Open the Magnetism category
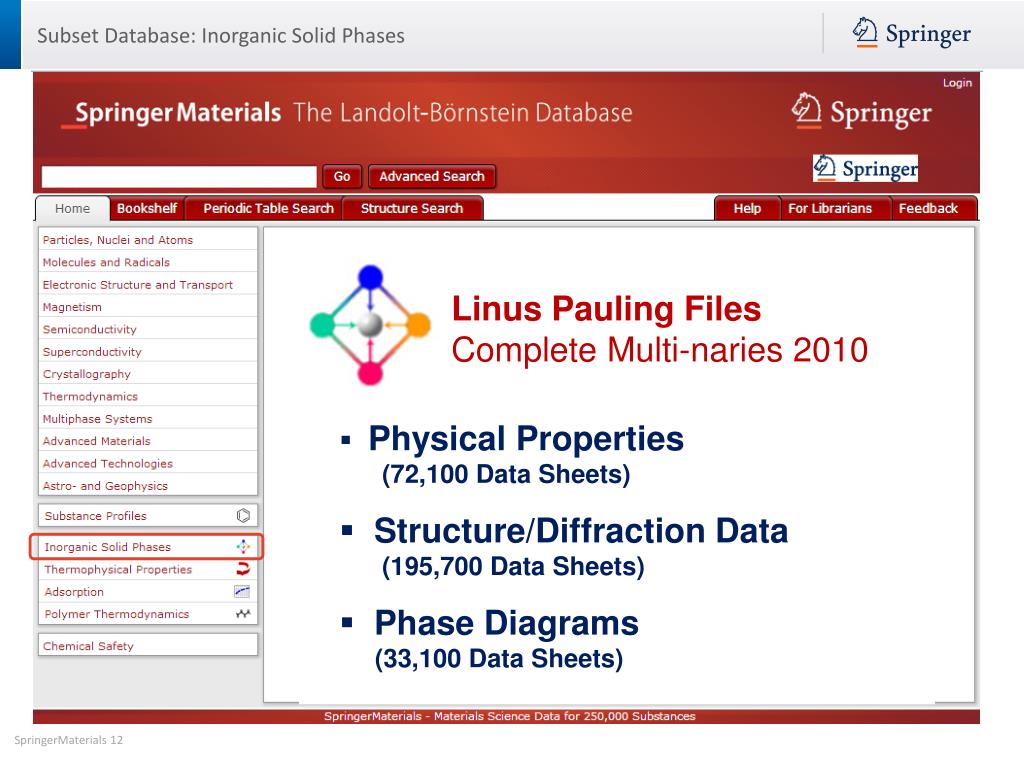This screenshot has height=768, width=1024. 148,307
